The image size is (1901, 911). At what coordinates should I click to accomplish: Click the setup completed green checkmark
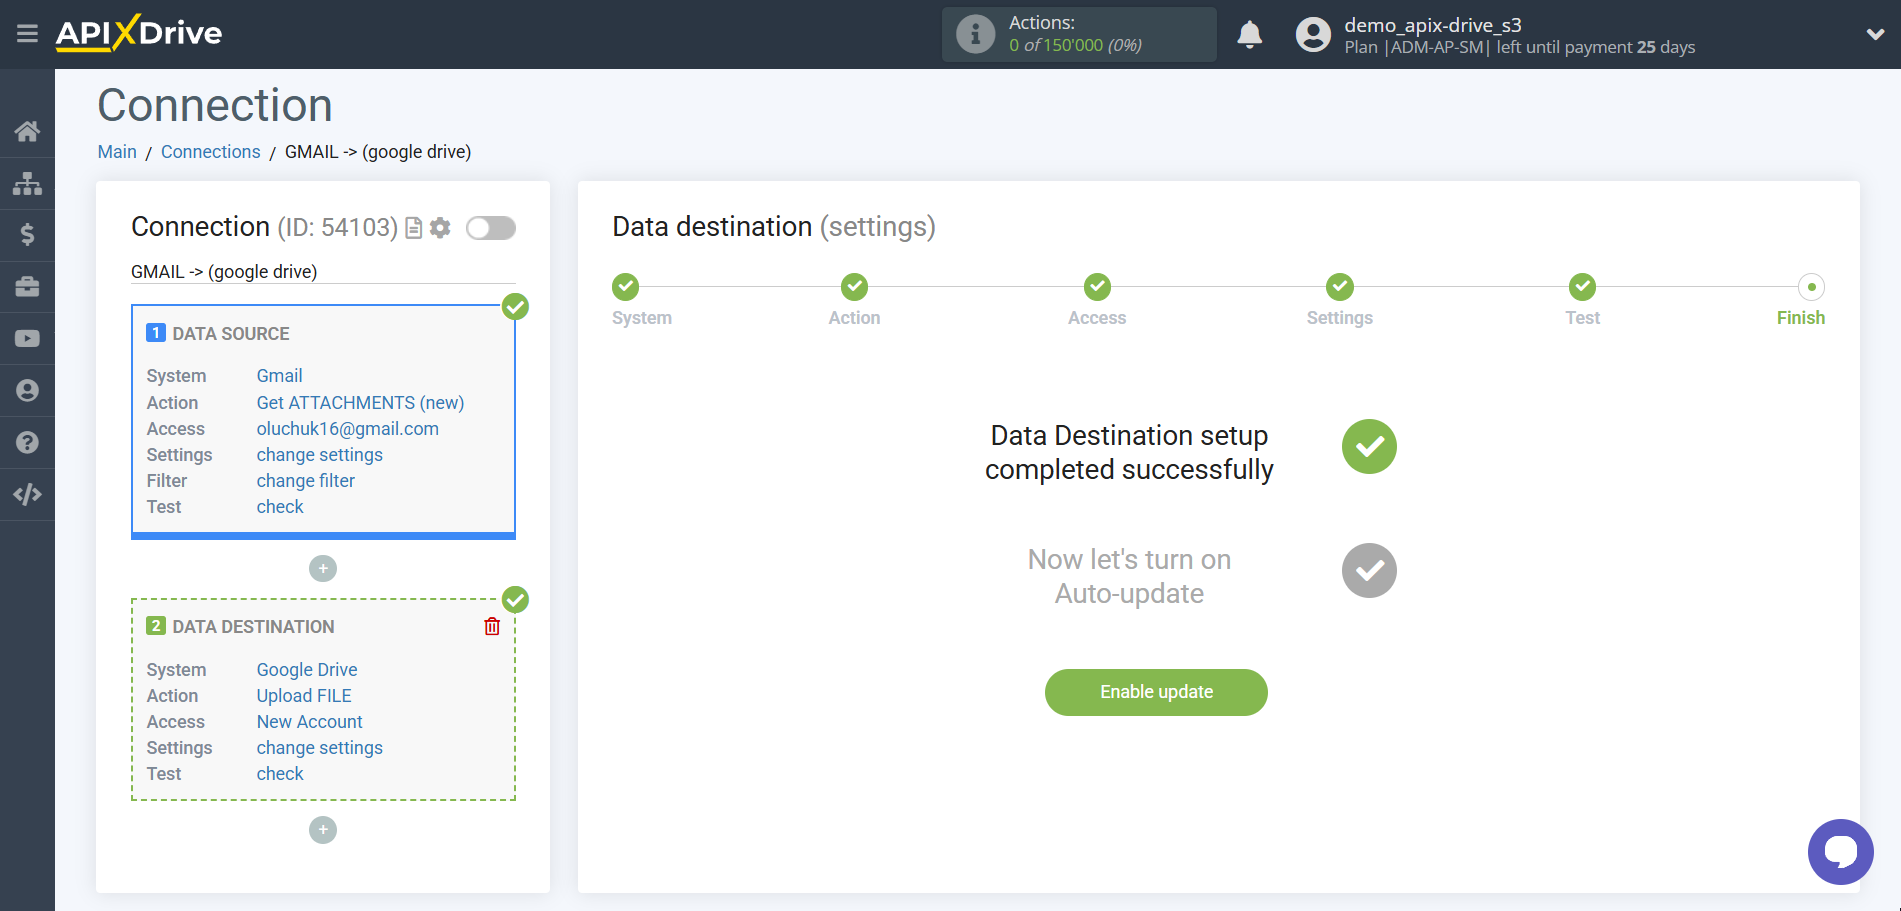[x=1369, y=447]
